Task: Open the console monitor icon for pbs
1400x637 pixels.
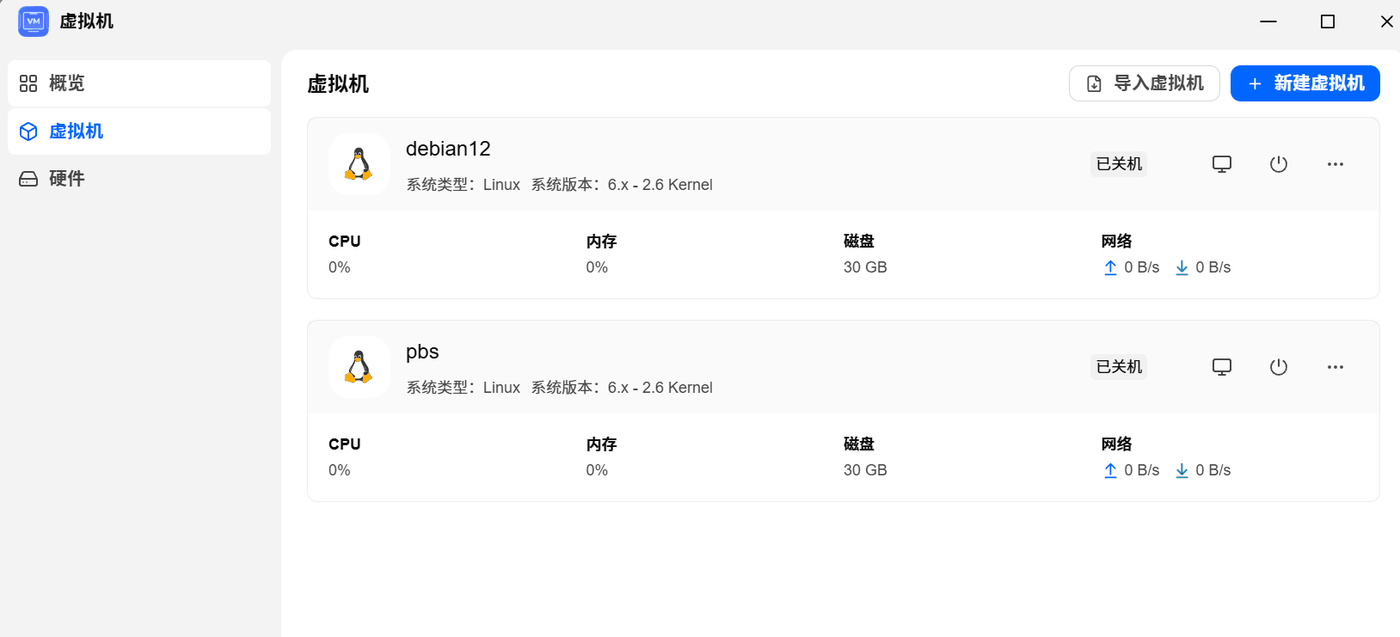Action: pyautogui.click(x=1221, y=367)
